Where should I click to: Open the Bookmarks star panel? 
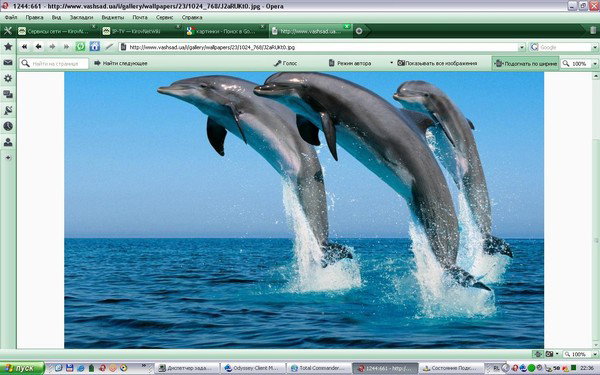[8, 47]
